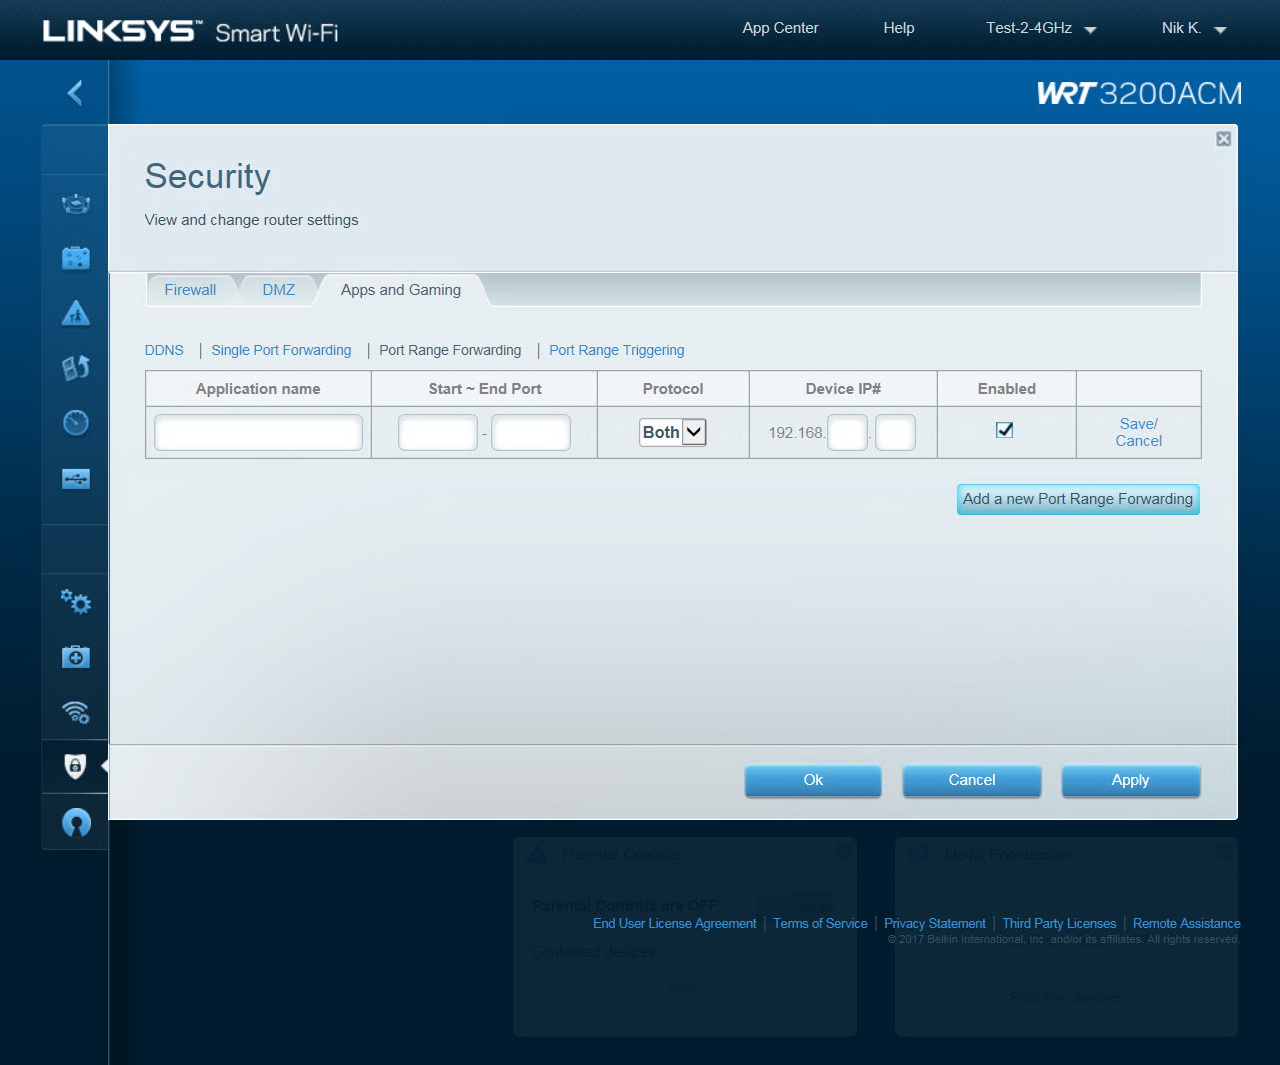
Task: Open the Connectivity gears sidebar icon
Action: pyautogui.click(x=76, y=602)
